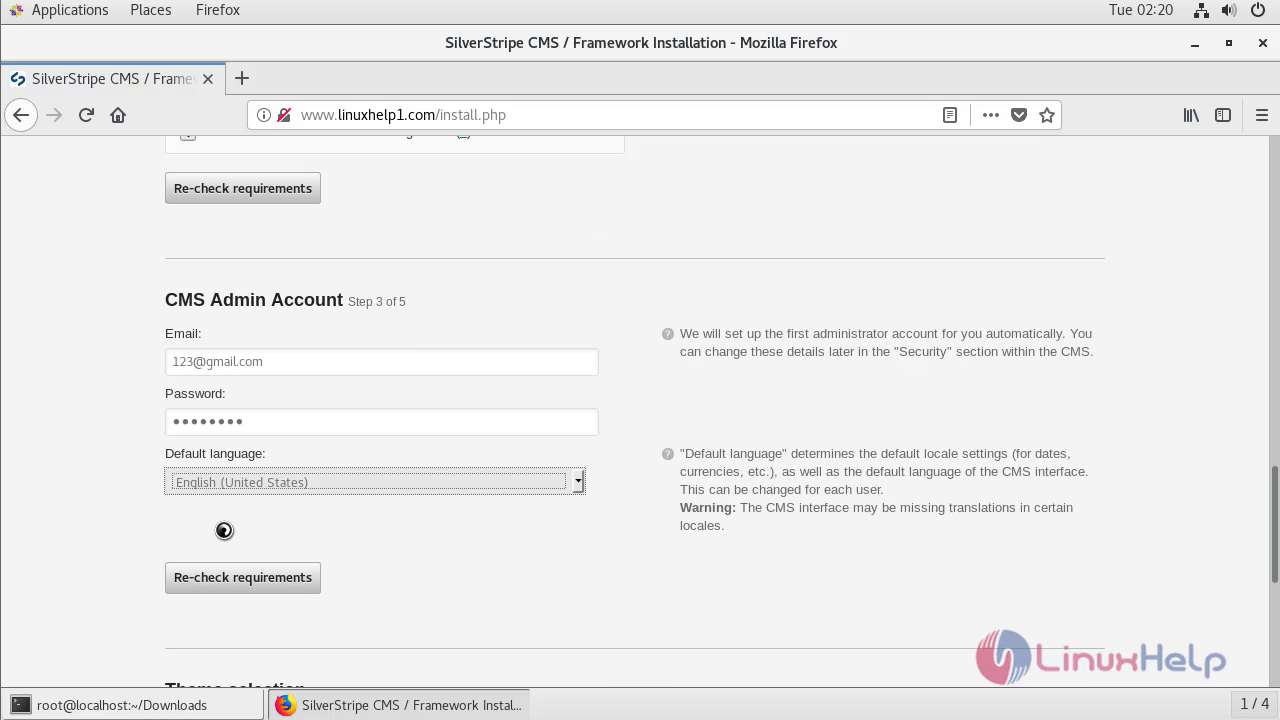Click the CMS Admin Account heading

click(x=254, y=300)
